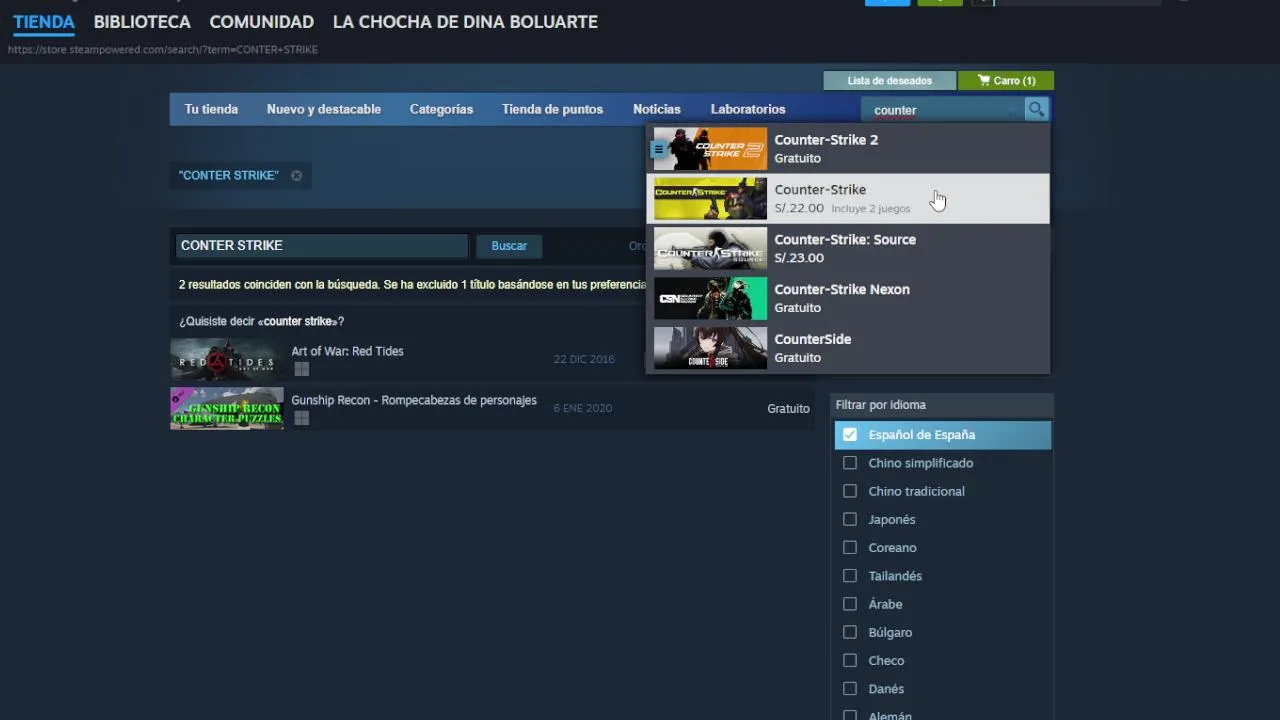The image size is (1280, 720).
Task: Check the Árabe language box
Action: (850, 604)
